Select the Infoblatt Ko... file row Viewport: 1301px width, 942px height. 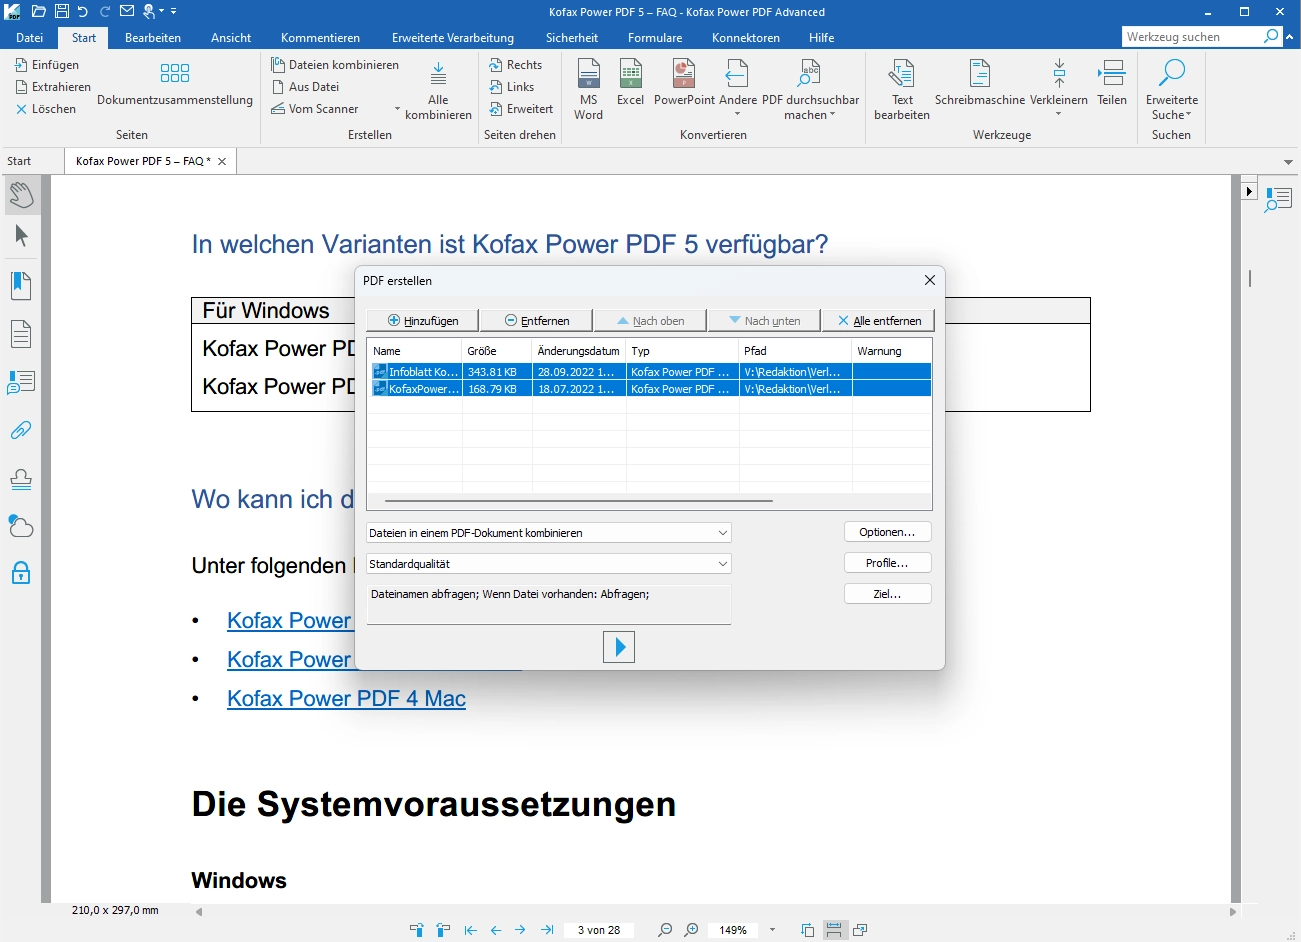tap(650, 371)
